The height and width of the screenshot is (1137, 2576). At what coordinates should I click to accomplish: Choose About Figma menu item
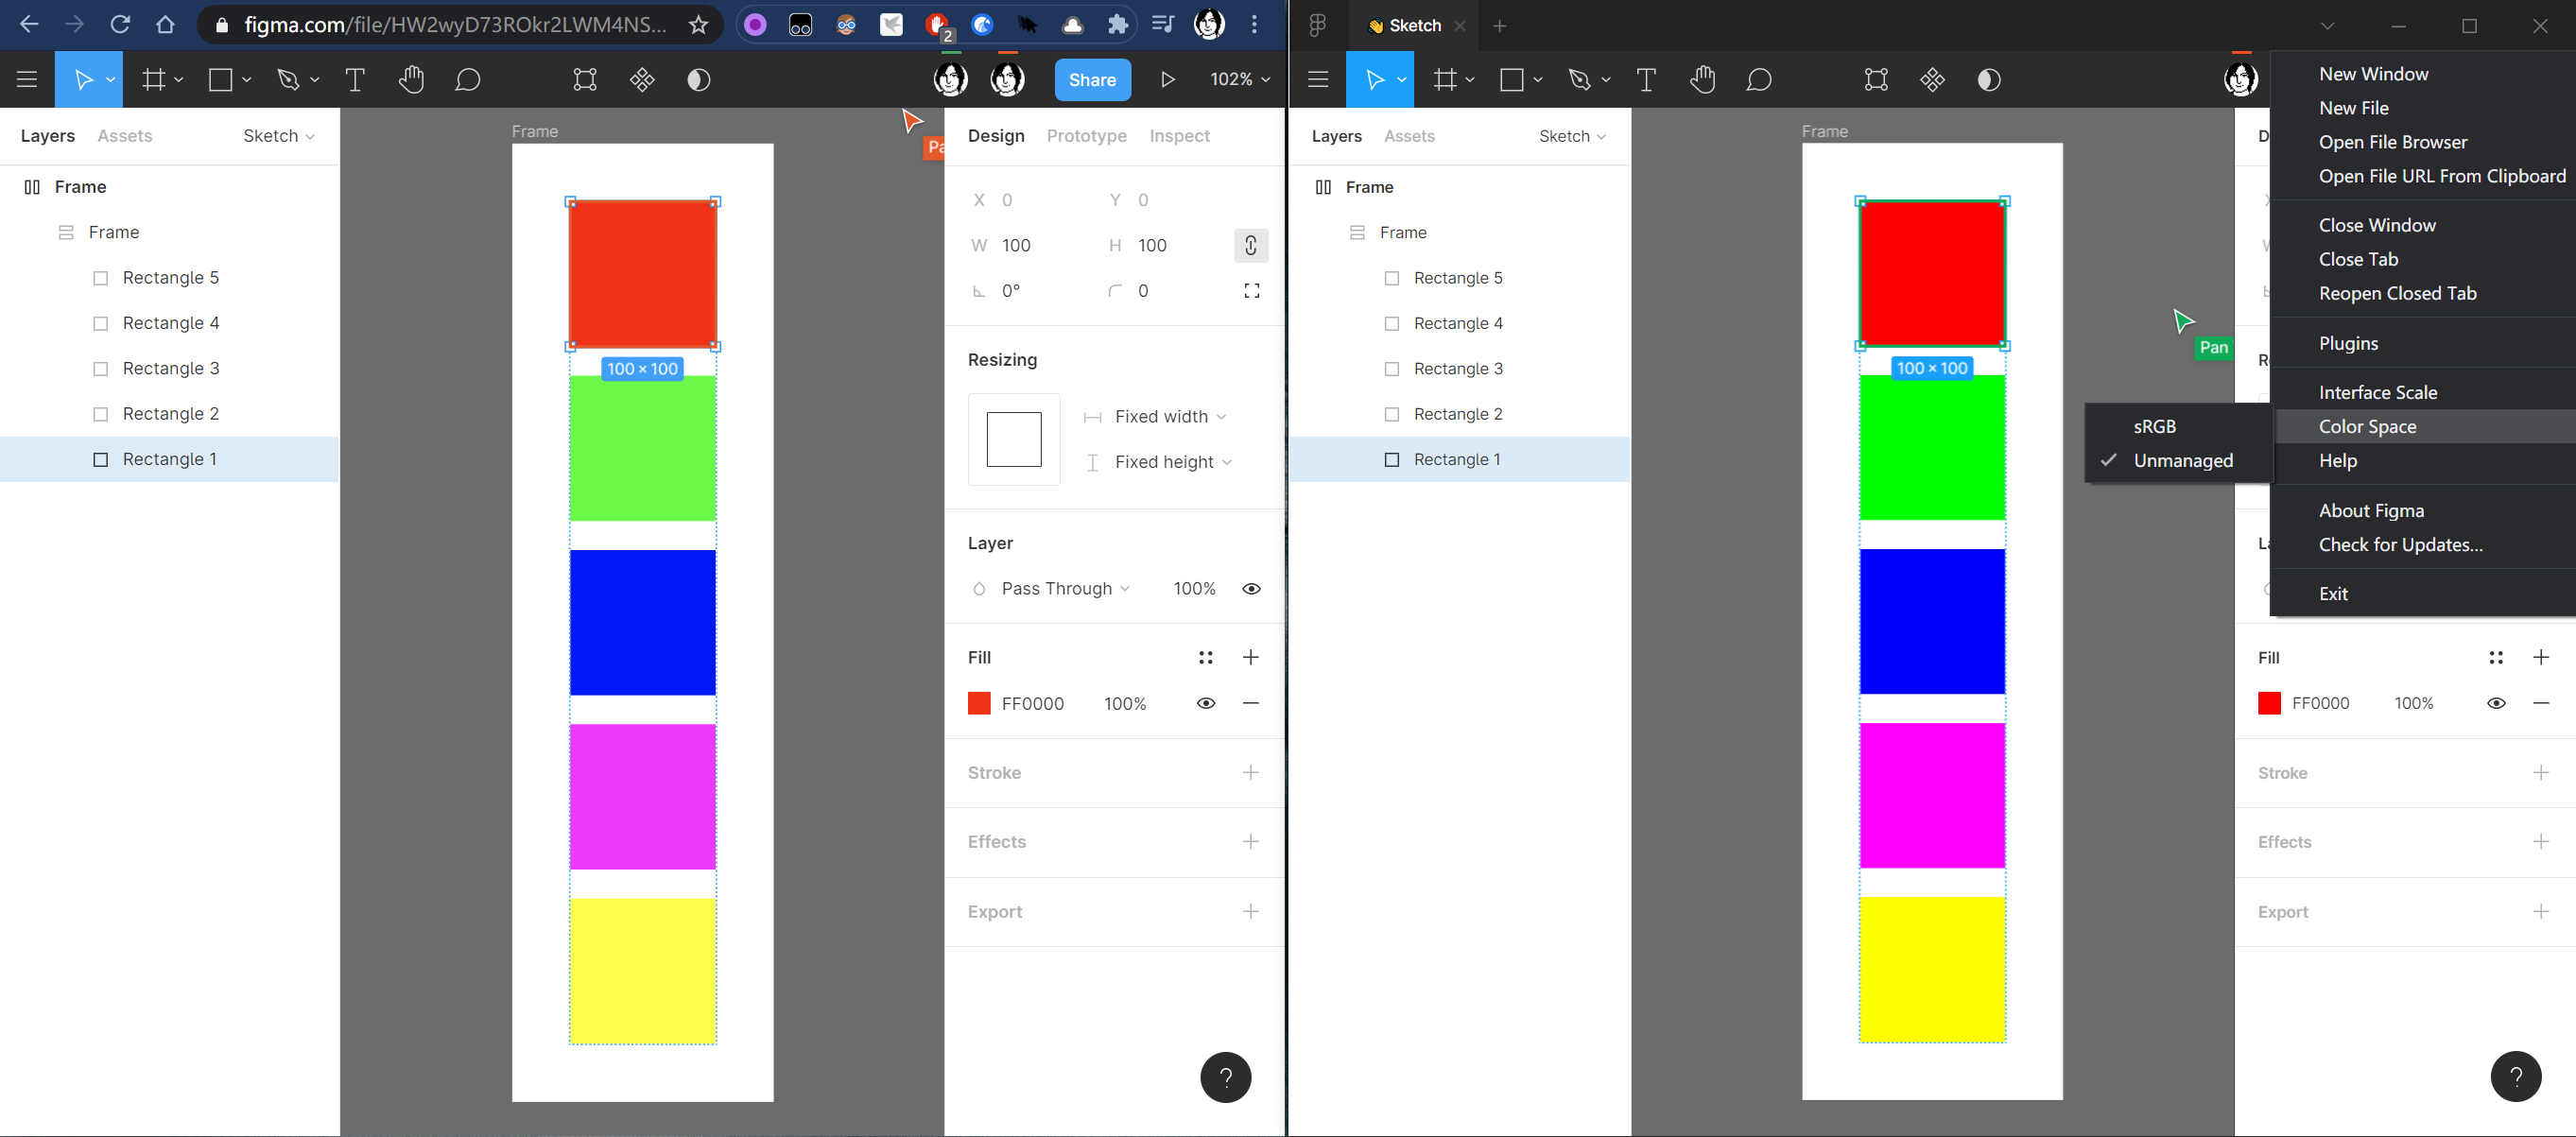2424,510
